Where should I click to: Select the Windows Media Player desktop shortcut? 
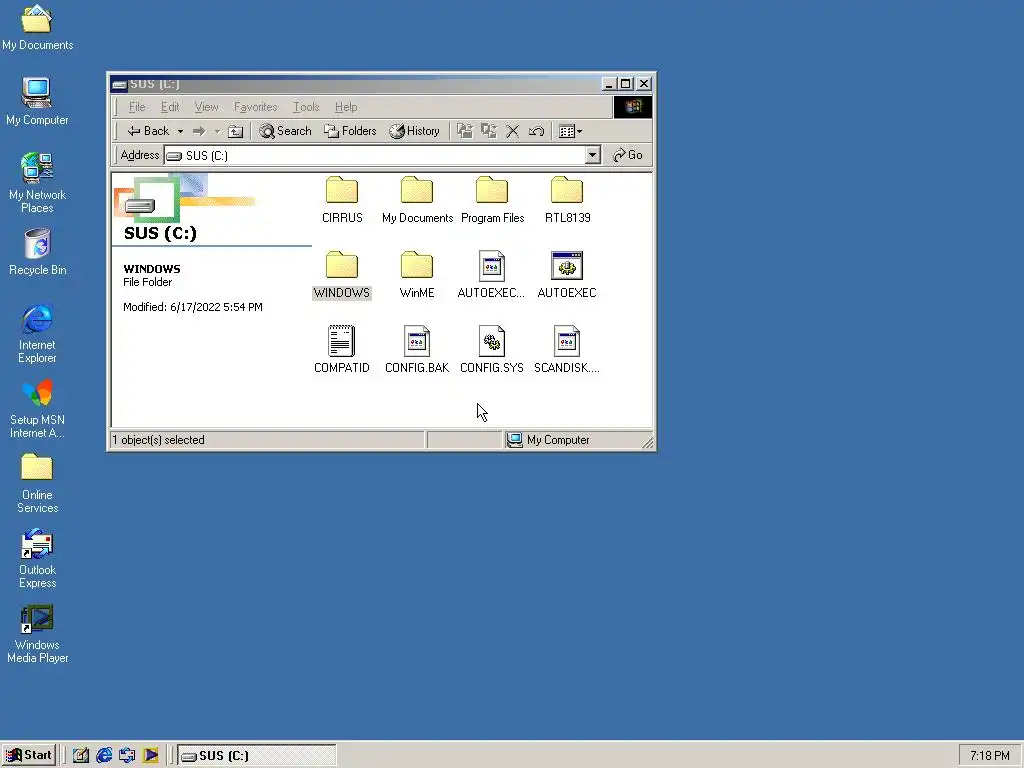click(x=37, y=633)
